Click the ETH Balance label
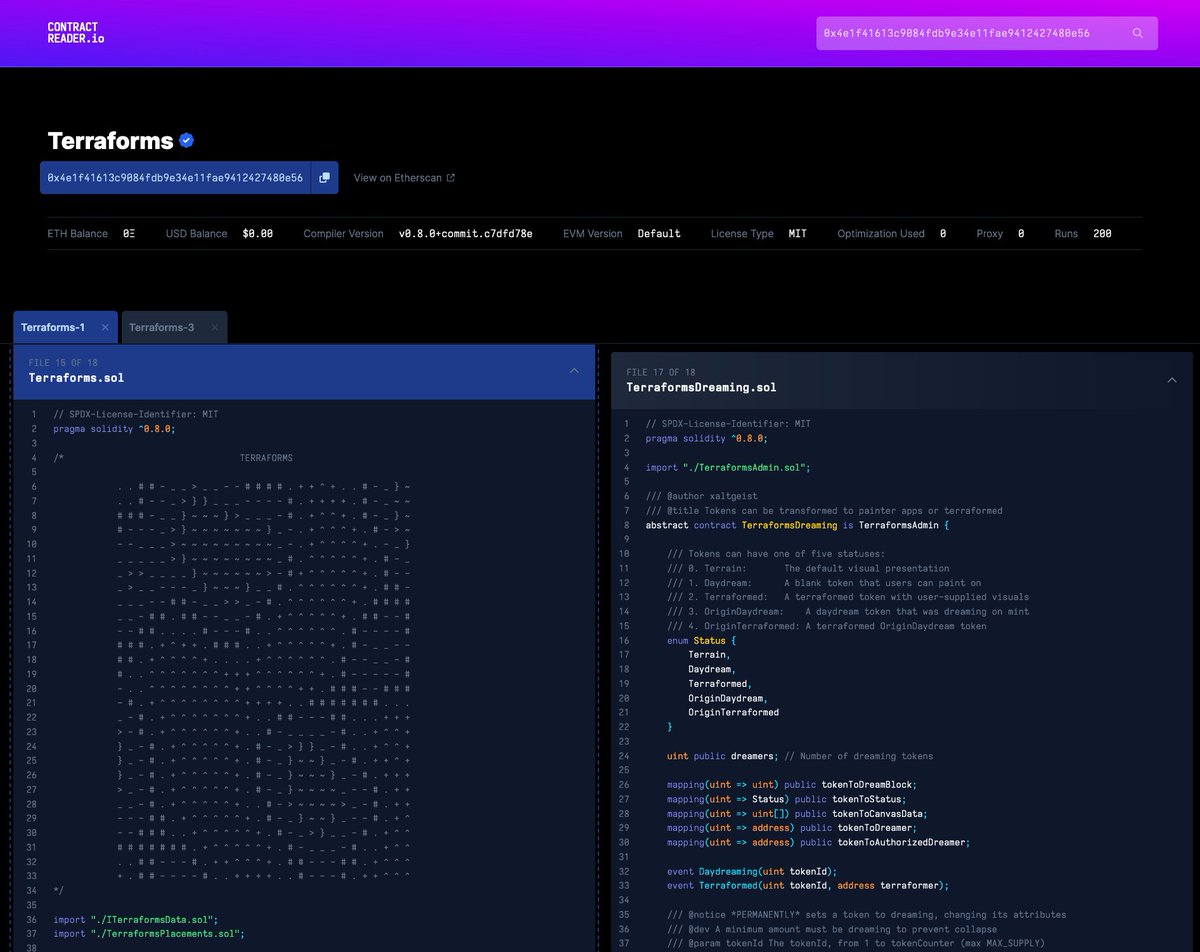 coord(77,233)
